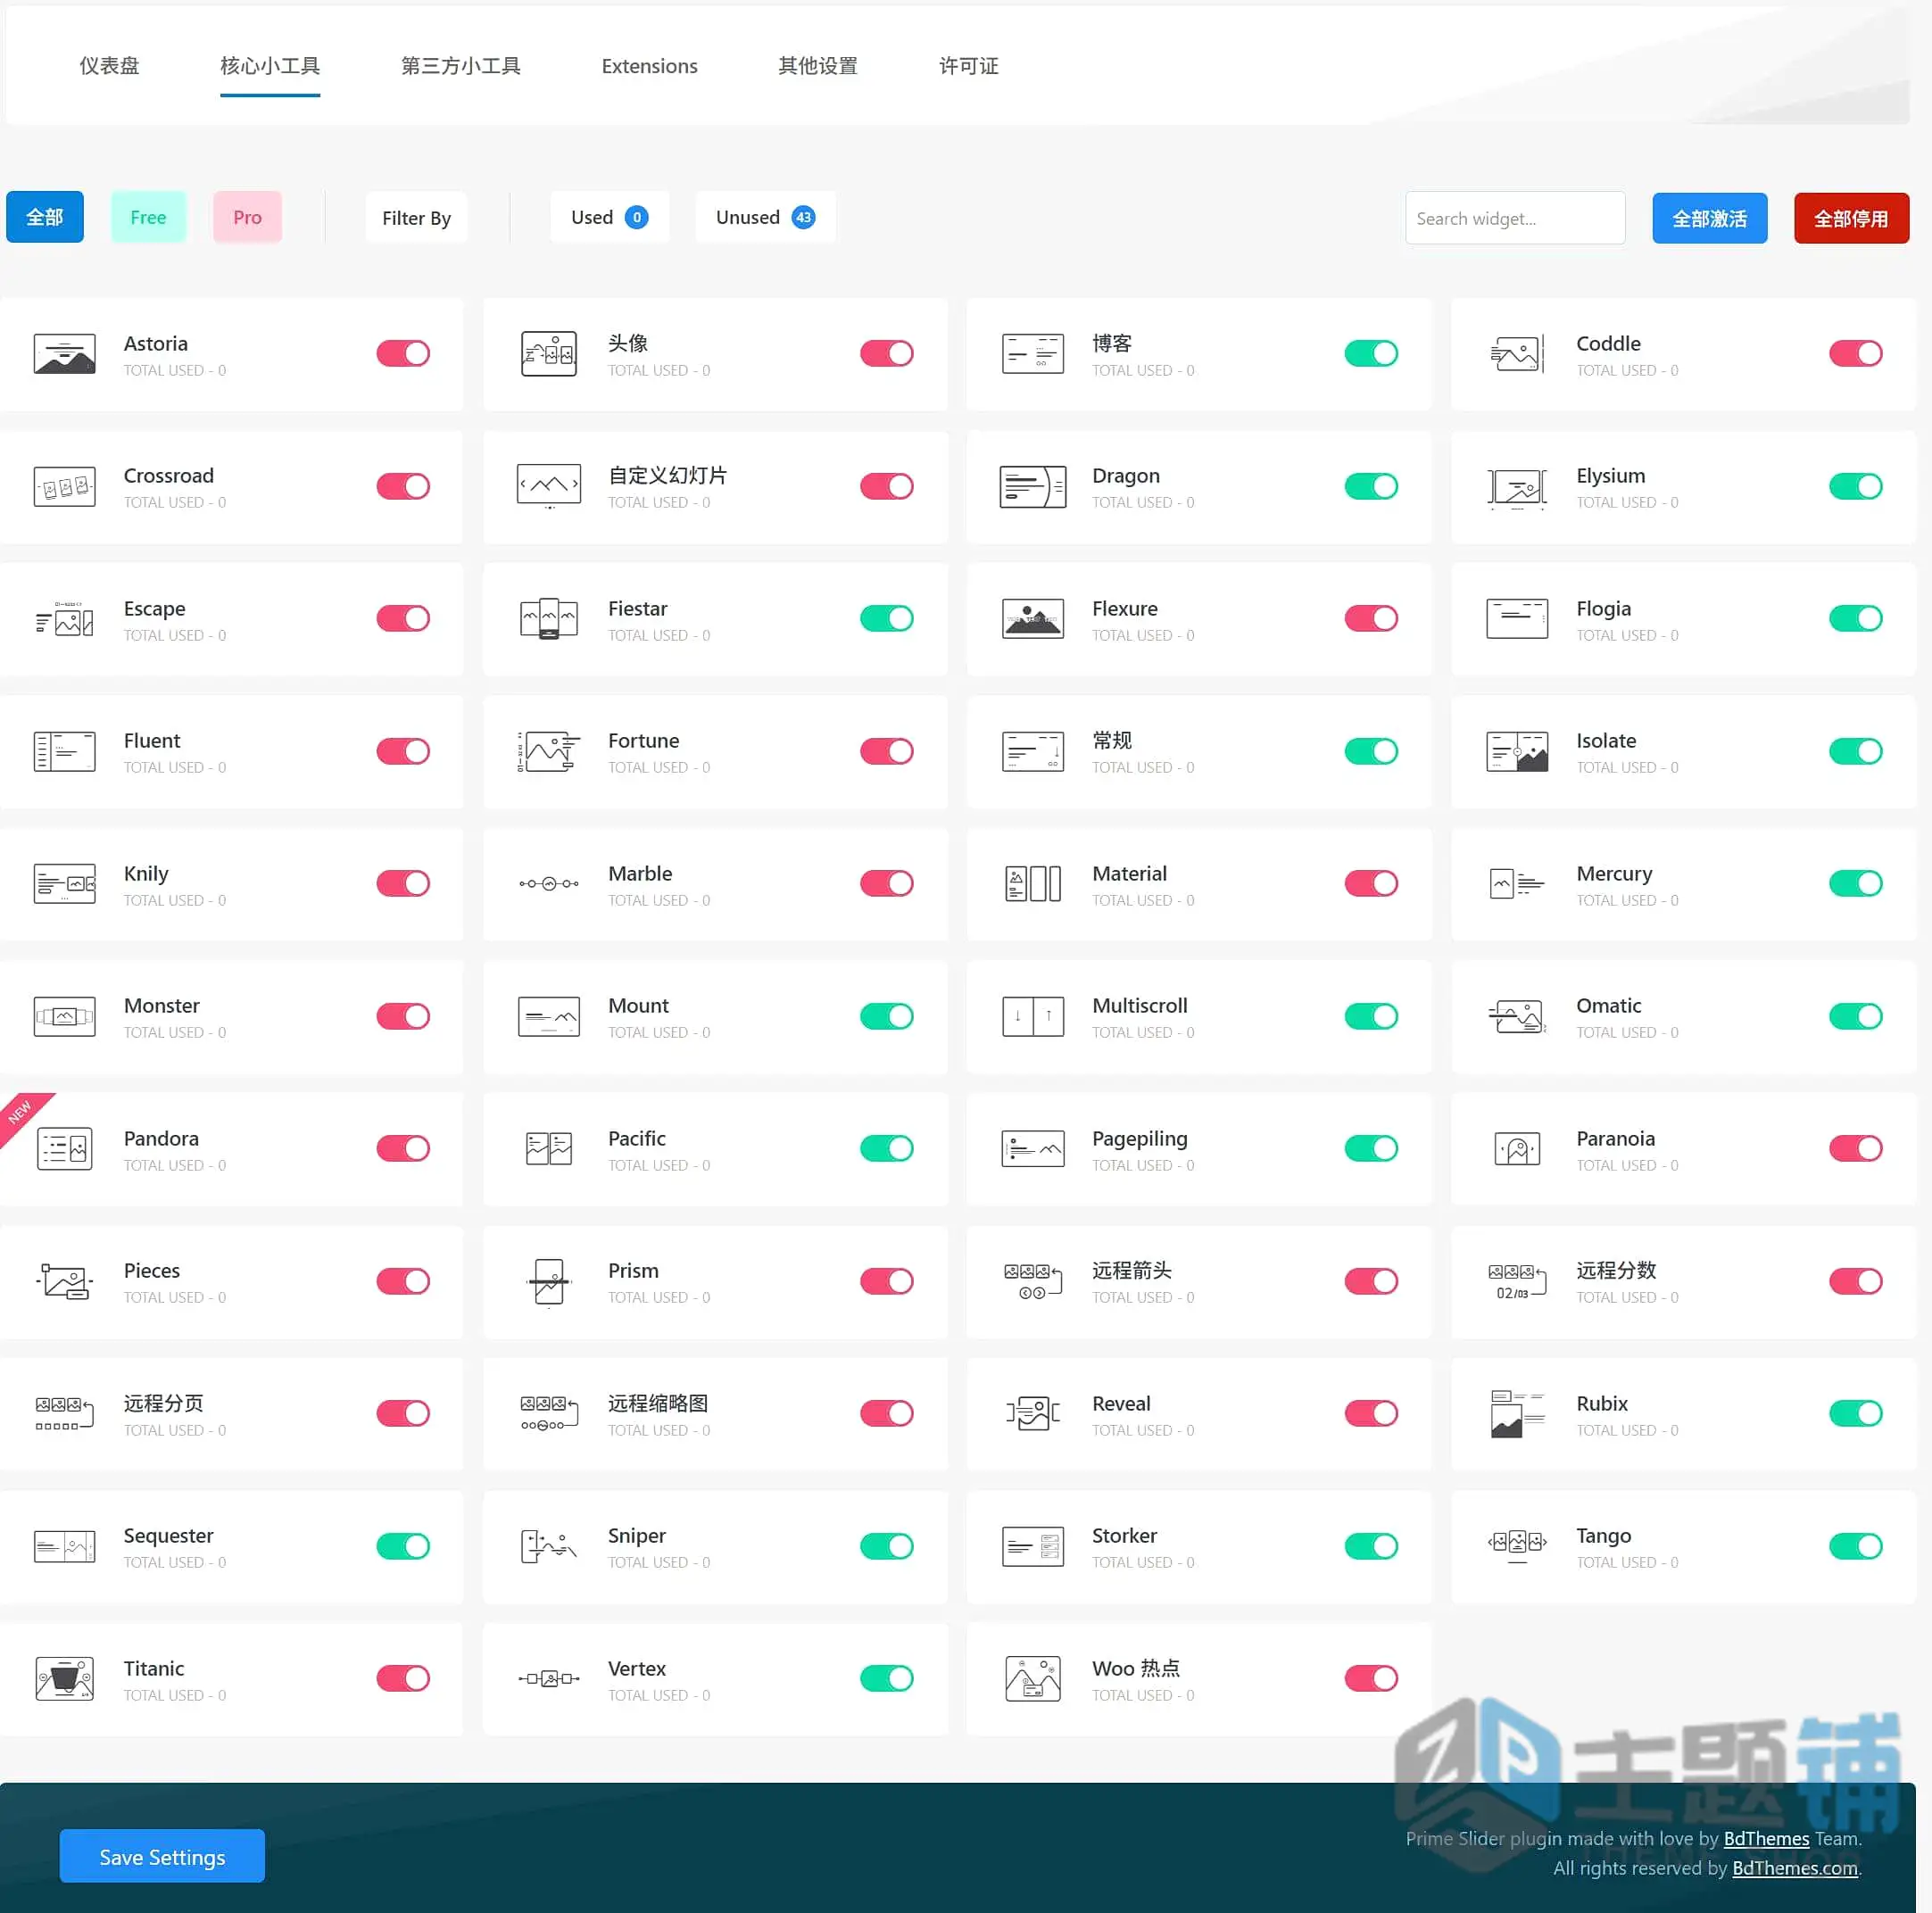Turn off the Mercury toggle
1932x1913 pixels.
pos(1856,884)
